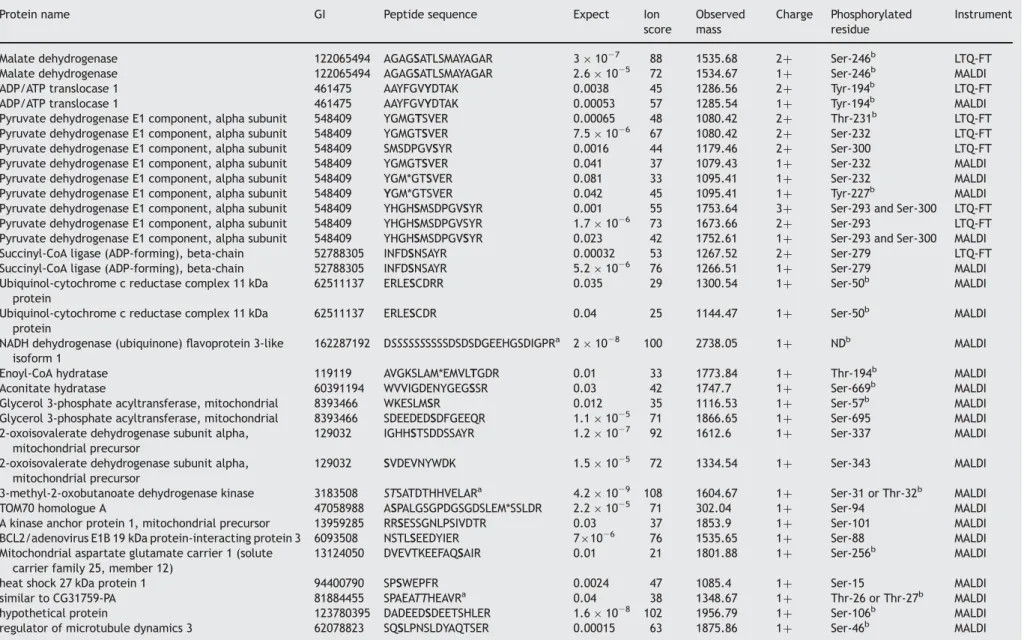This screenshot has width=1030, height=640.
Task: Click peptide sequence SMSDPGVSYR
Action: coord(418,149)
